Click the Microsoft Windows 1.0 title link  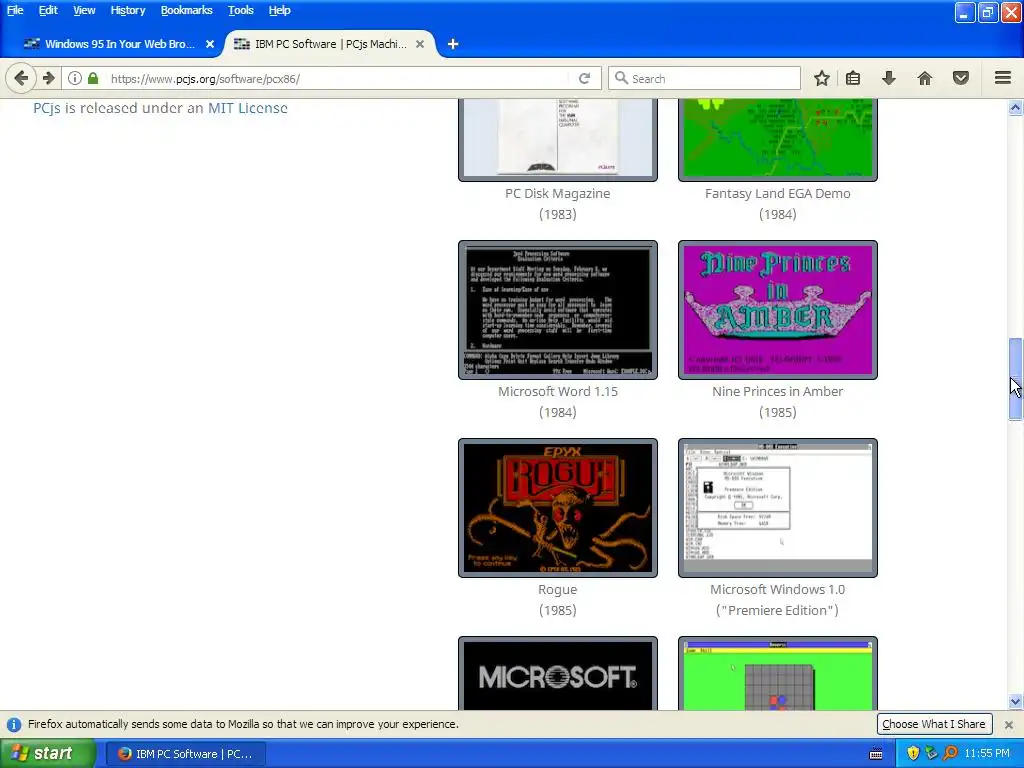(x=778, y=589)
